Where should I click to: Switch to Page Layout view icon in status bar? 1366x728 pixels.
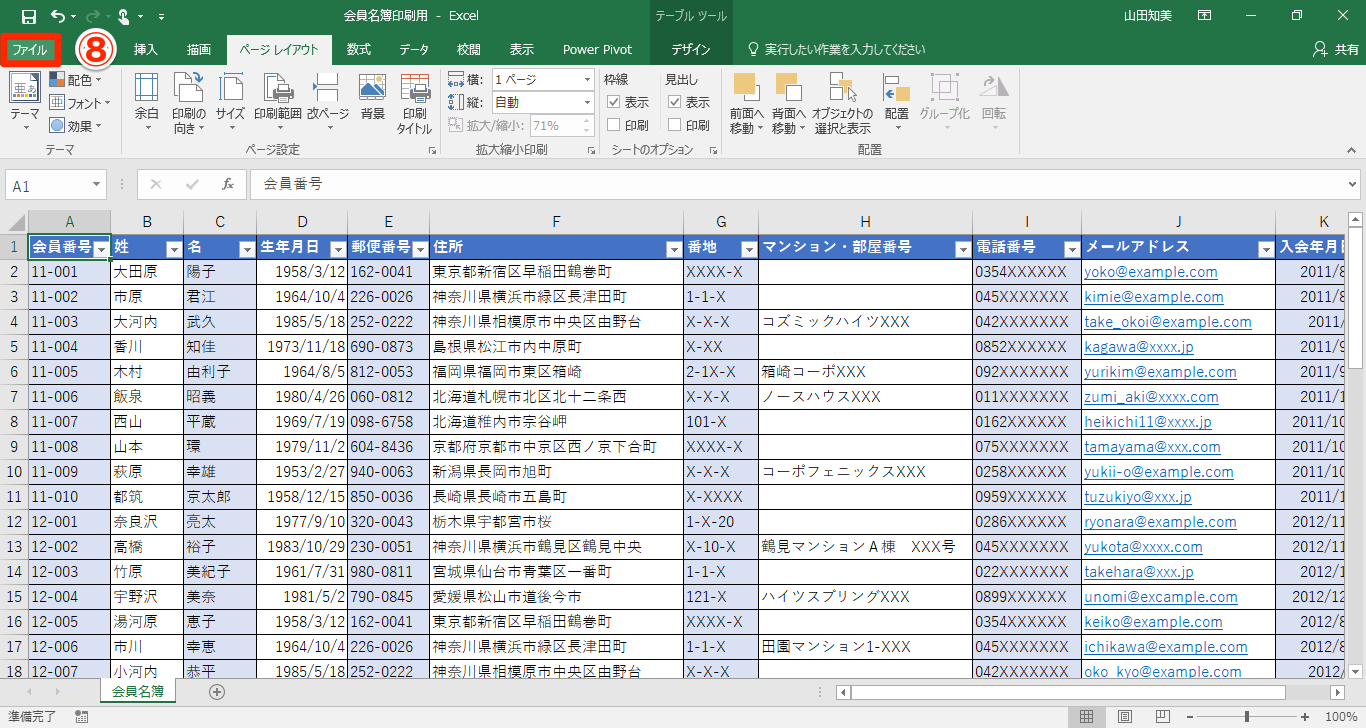pyautogui.click(x=1125, y=716)
